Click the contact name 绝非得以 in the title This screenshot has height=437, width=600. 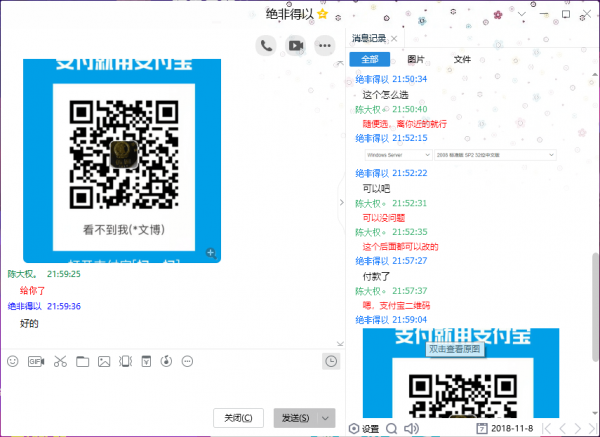tap(290, 15)
